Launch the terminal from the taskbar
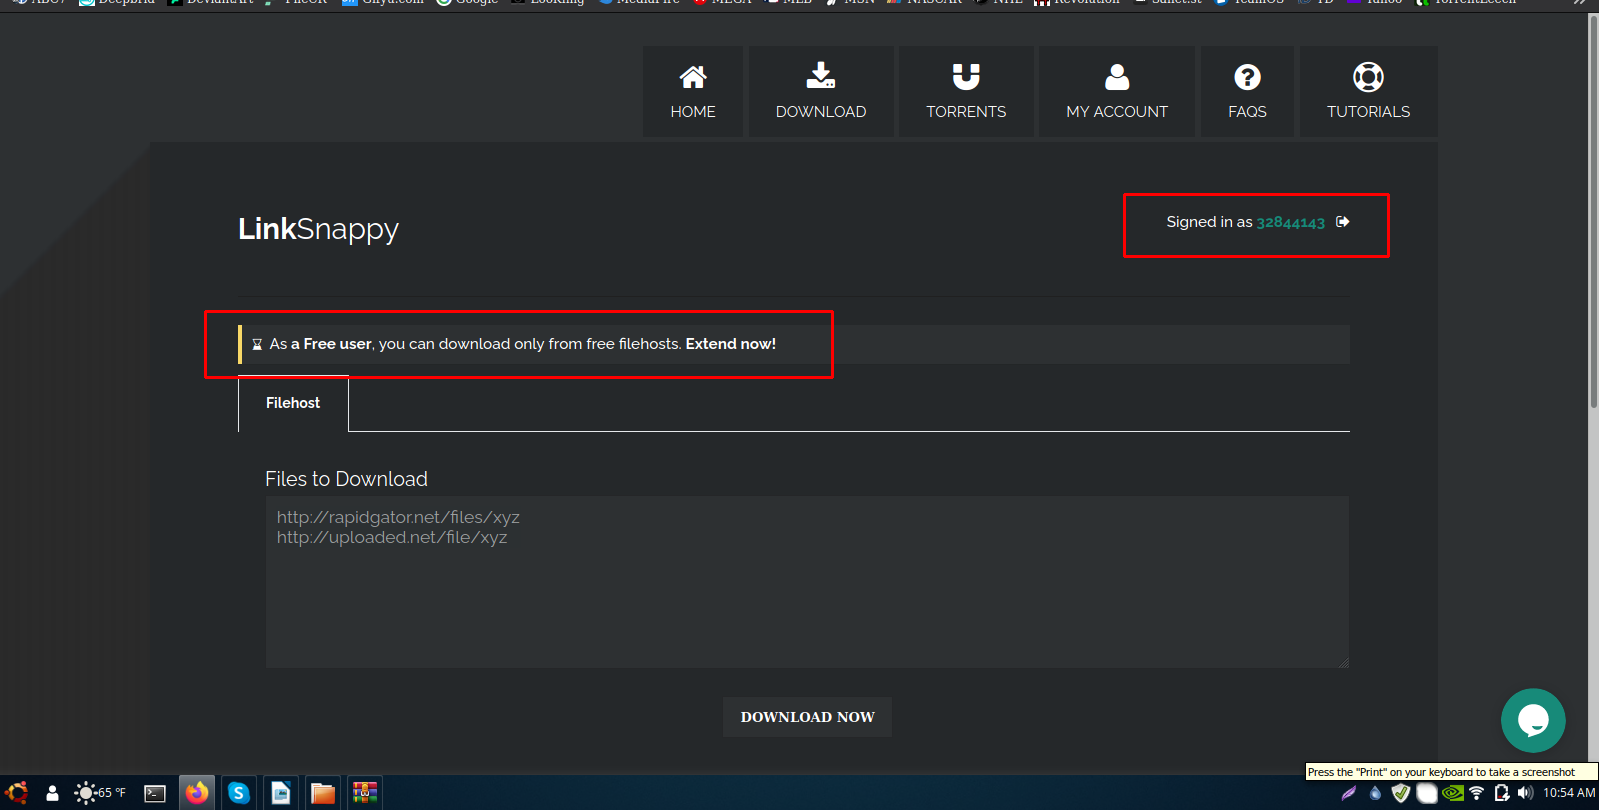1599x810 pixels. coord(155,793)
